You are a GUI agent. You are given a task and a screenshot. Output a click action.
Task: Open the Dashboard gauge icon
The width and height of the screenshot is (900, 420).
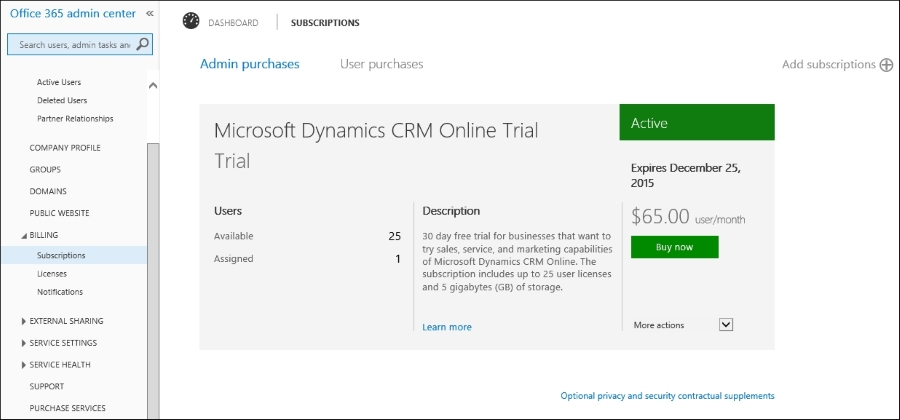pyautogui.click(x=191, y=21)
